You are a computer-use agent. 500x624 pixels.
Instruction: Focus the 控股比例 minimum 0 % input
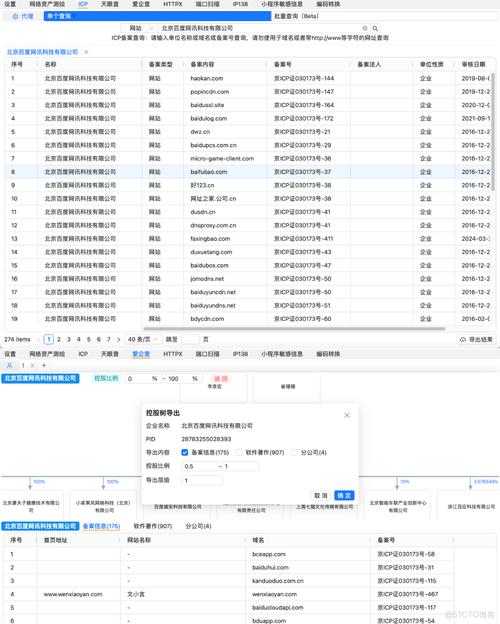pyautogui.click(x=142, y=378)
